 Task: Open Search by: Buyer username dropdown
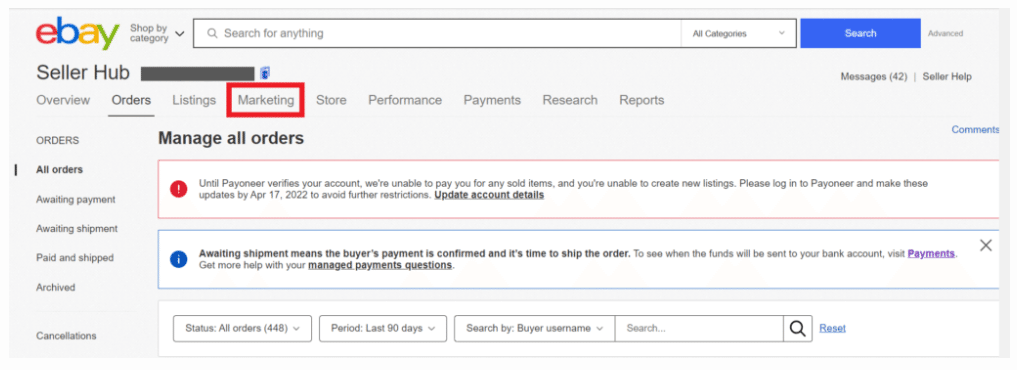pos(535,328)
